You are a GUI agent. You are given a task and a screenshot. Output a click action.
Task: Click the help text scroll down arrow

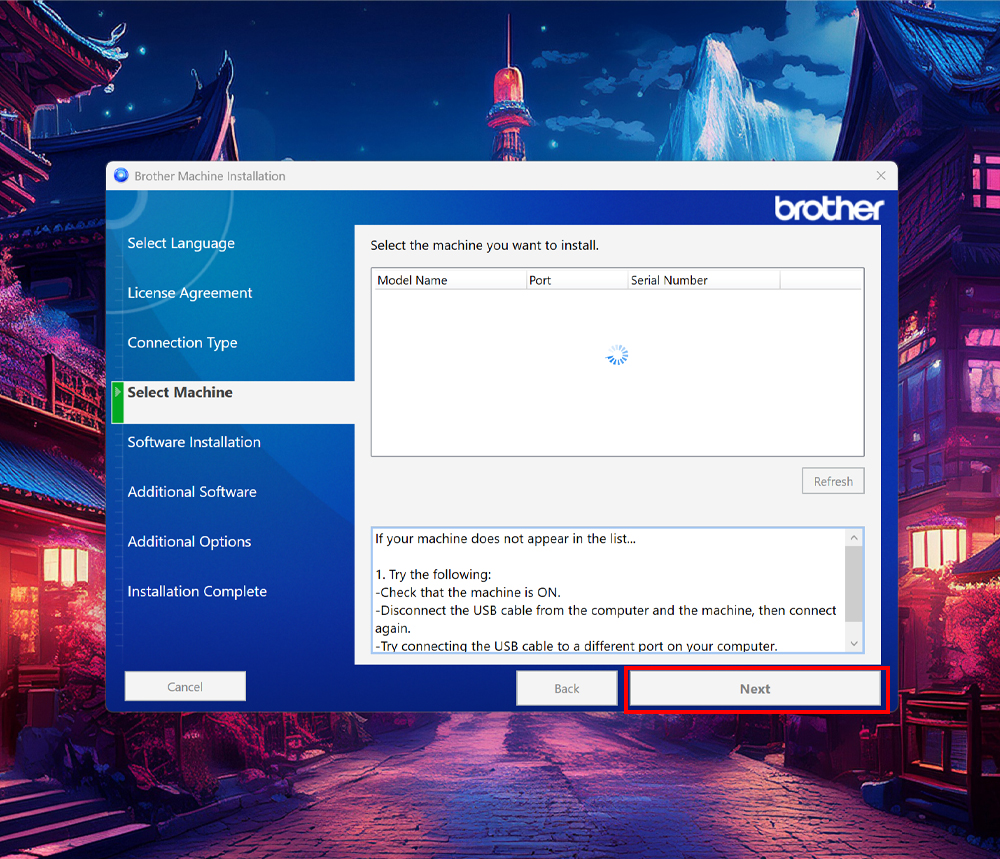tap(854, 643)
